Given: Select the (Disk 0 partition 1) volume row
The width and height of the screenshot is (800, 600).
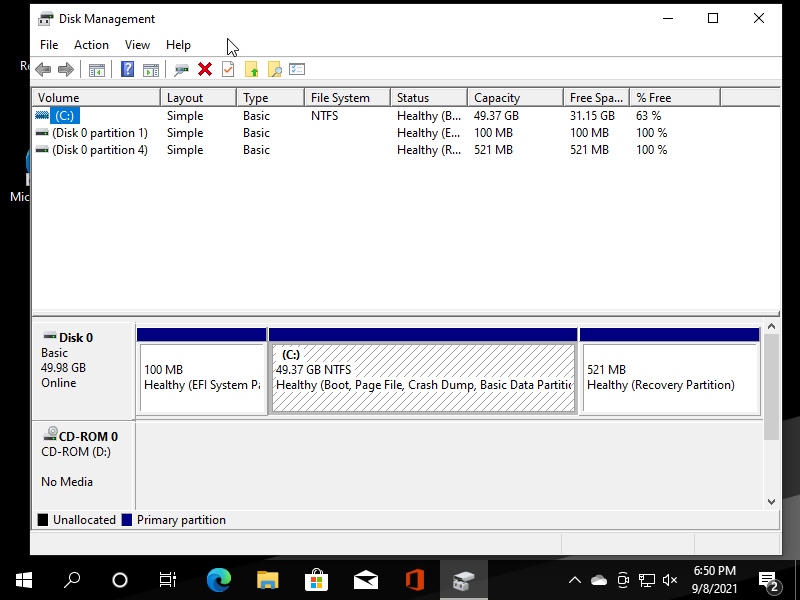Looking at the screenshot, I should click(99, 133).
